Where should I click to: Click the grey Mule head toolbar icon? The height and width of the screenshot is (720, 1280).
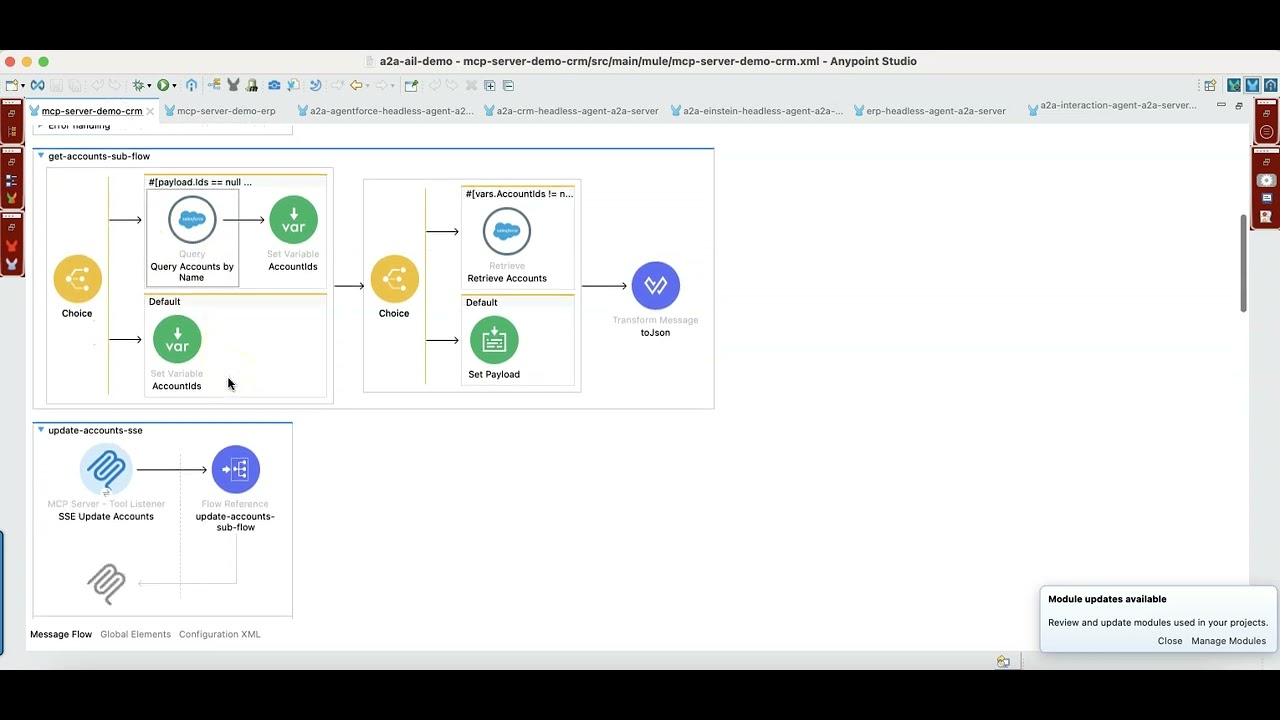tap(233, 85)
